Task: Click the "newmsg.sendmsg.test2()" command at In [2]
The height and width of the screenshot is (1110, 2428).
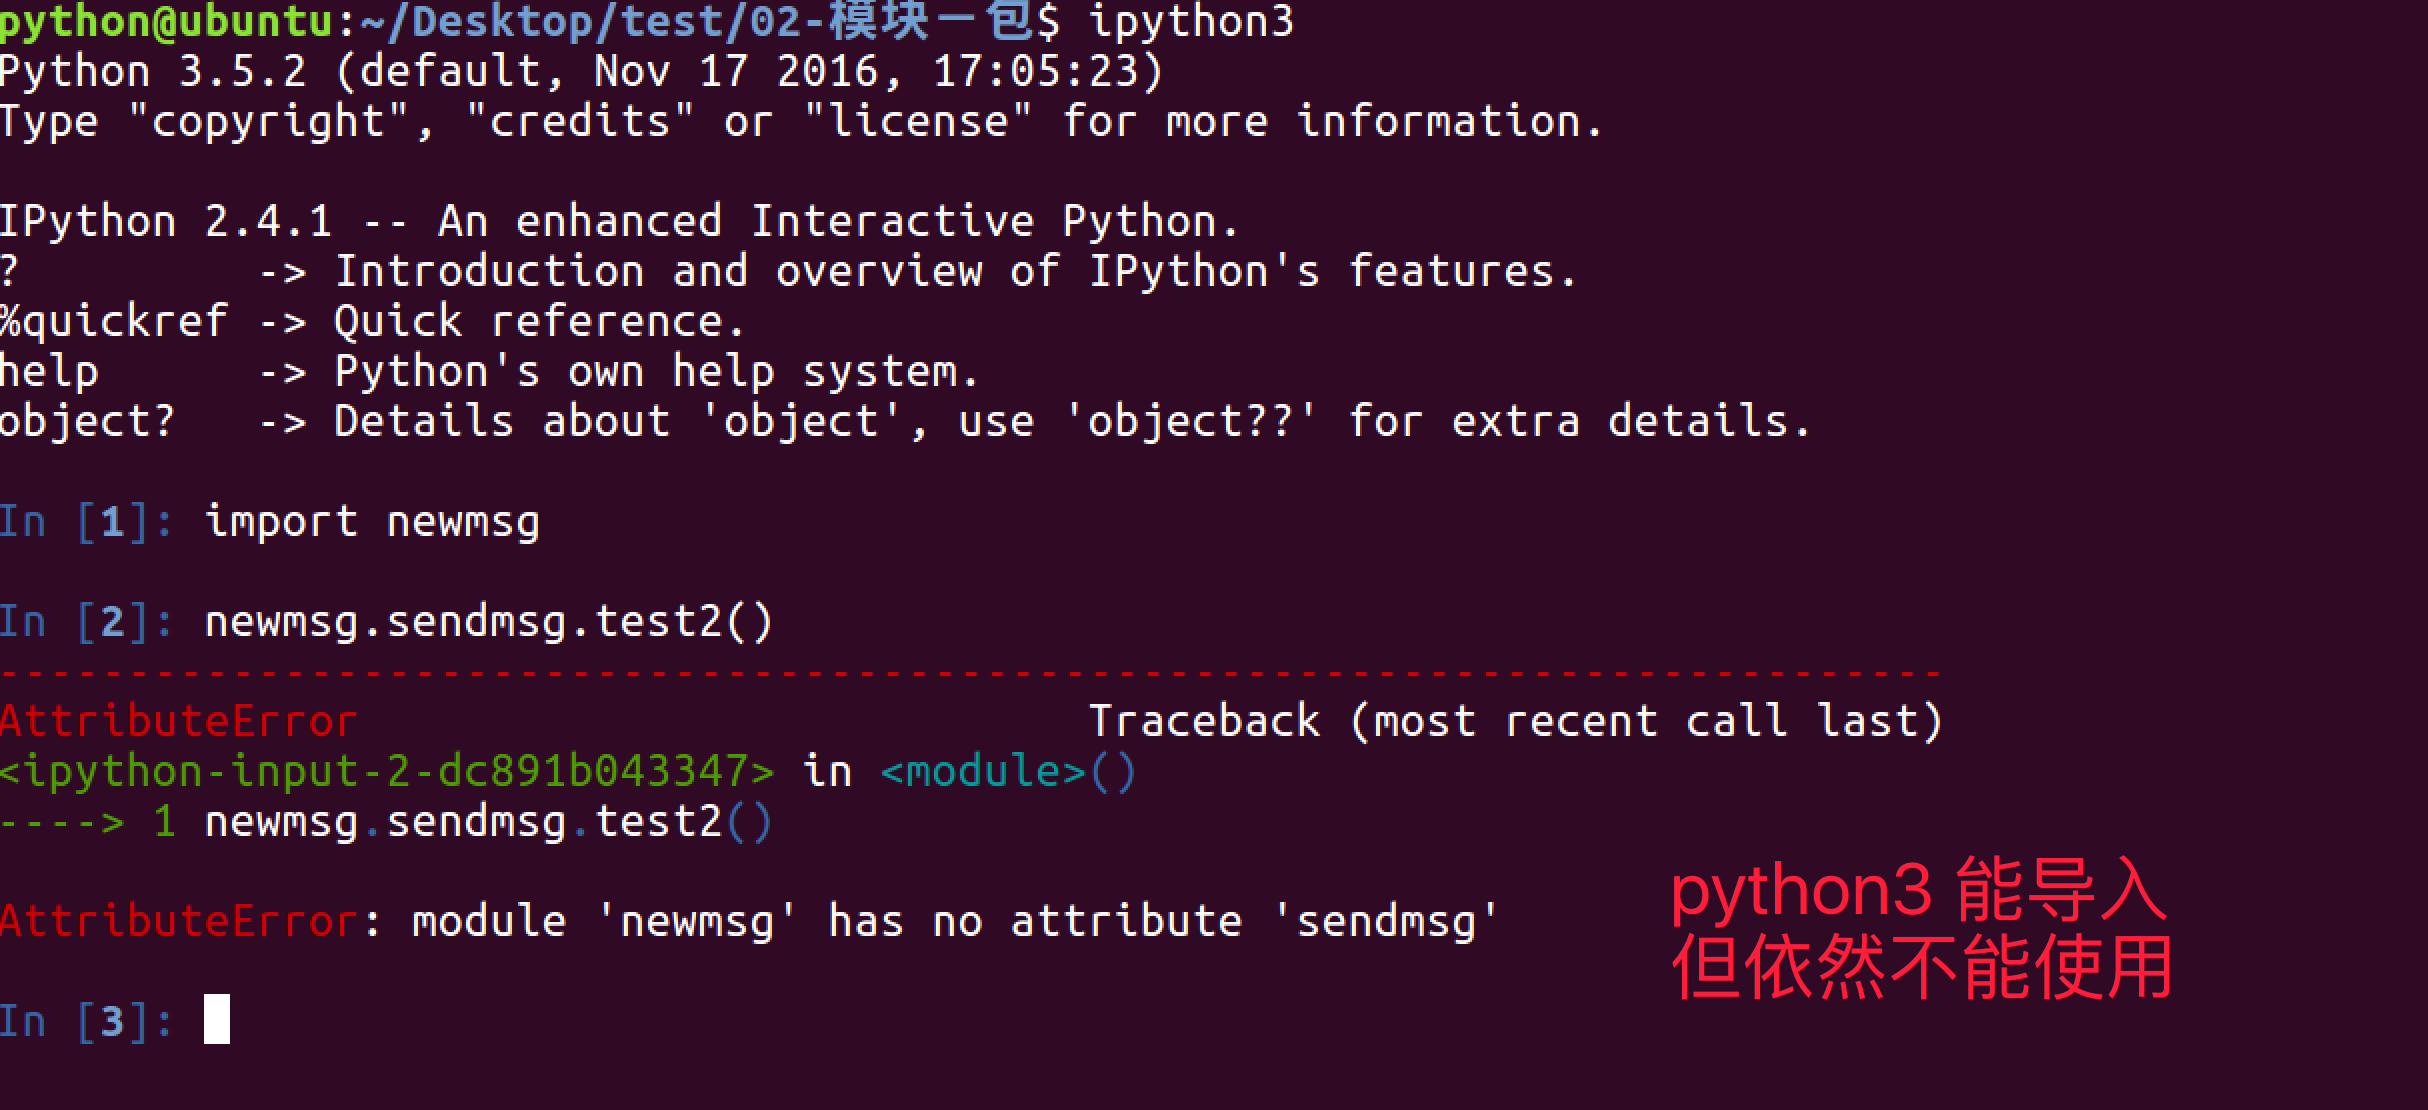Action: coord(488,621)
